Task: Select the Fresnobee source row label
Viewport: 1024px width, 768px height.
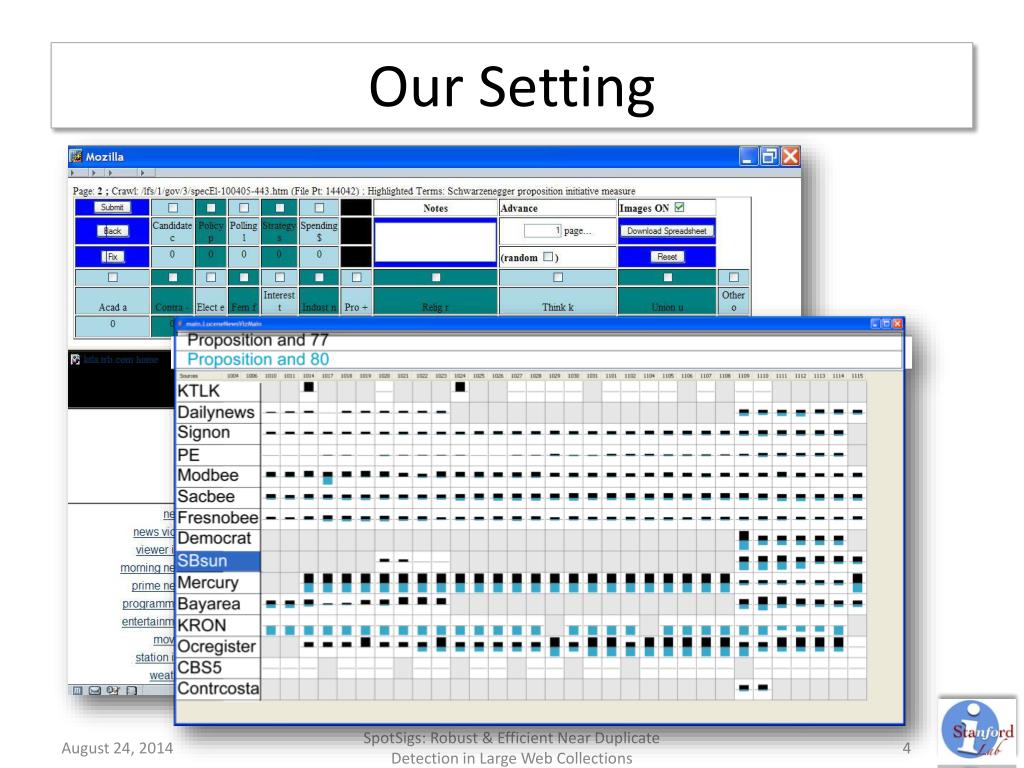Action: click(218, 518)
